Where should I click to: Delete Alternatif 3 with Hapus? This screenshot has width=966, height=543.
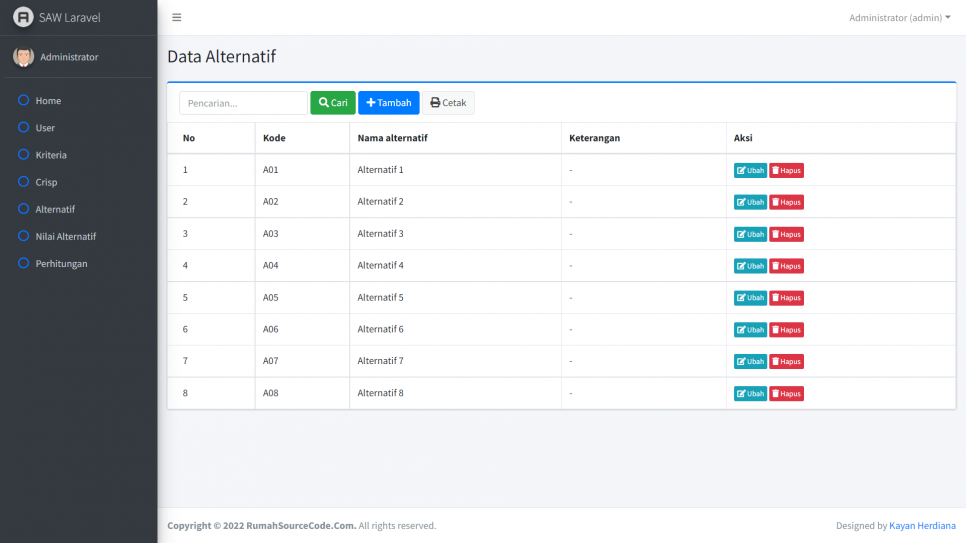[786, 234]
